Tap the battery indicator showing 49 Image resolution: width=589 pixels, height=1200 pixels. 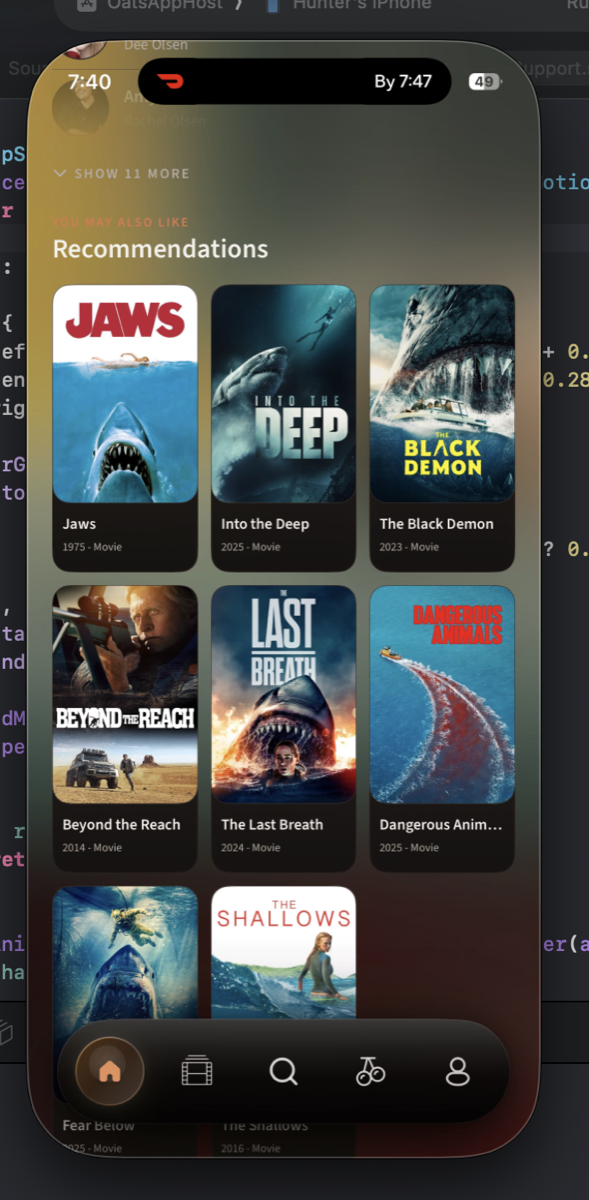point(484,82)
